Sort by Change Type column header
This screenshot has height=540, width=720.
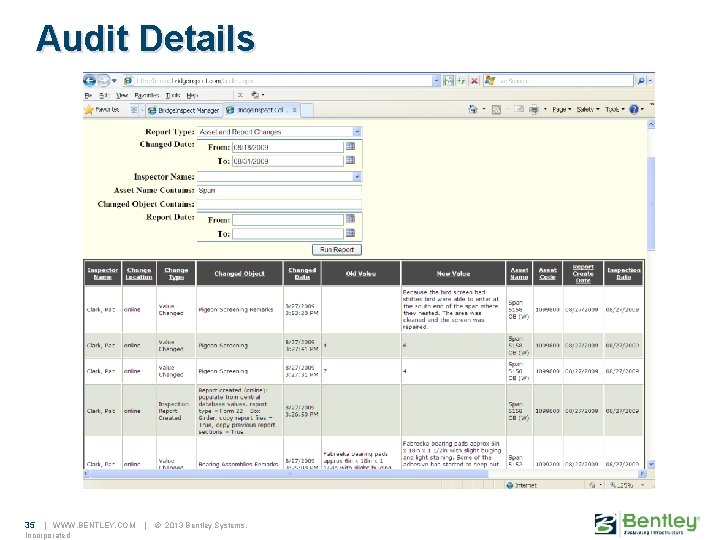click(x=176, y=274)
